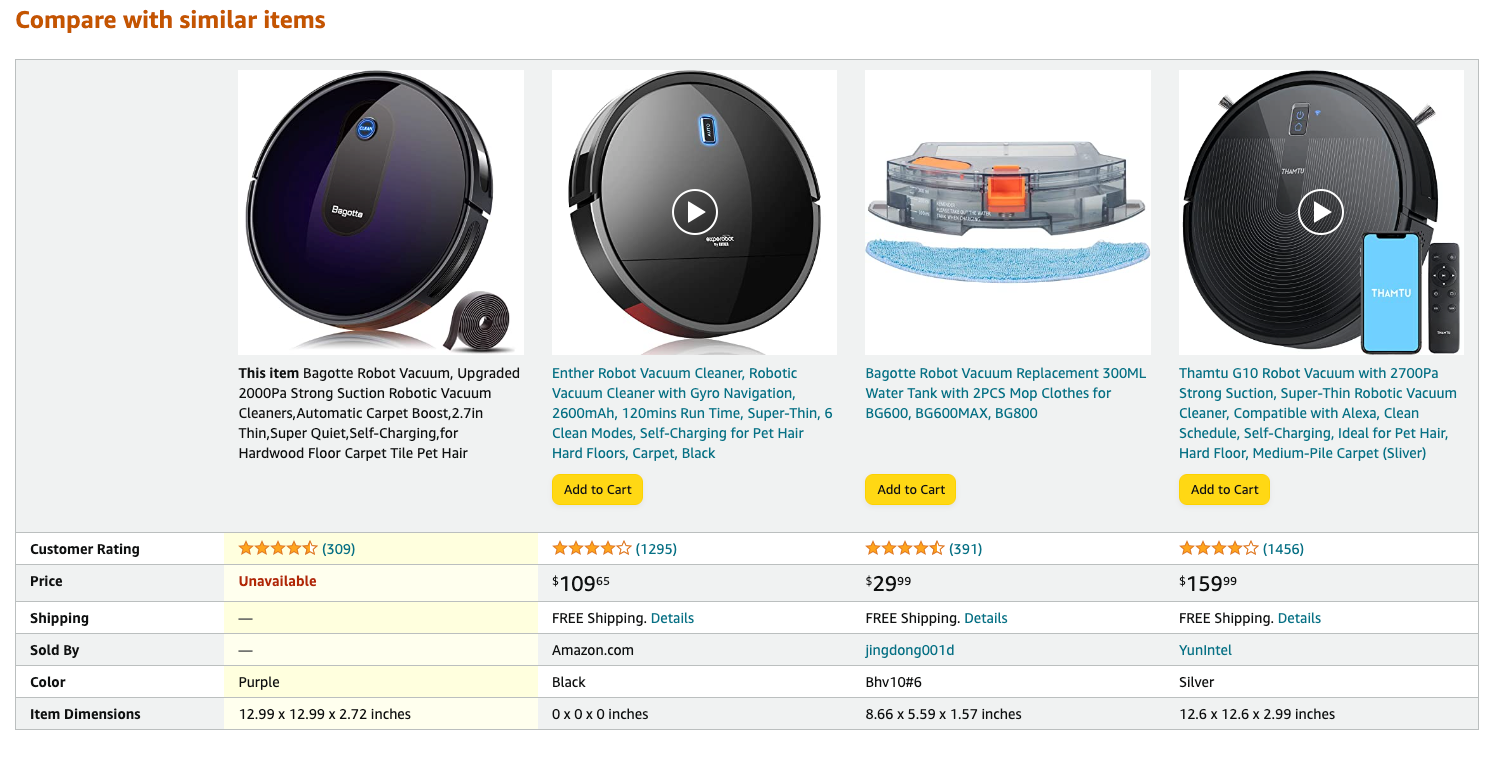Click the Enther vacuum star rating
The width and height of the screenshot is (1495, 762).
(x=592, y=548)
